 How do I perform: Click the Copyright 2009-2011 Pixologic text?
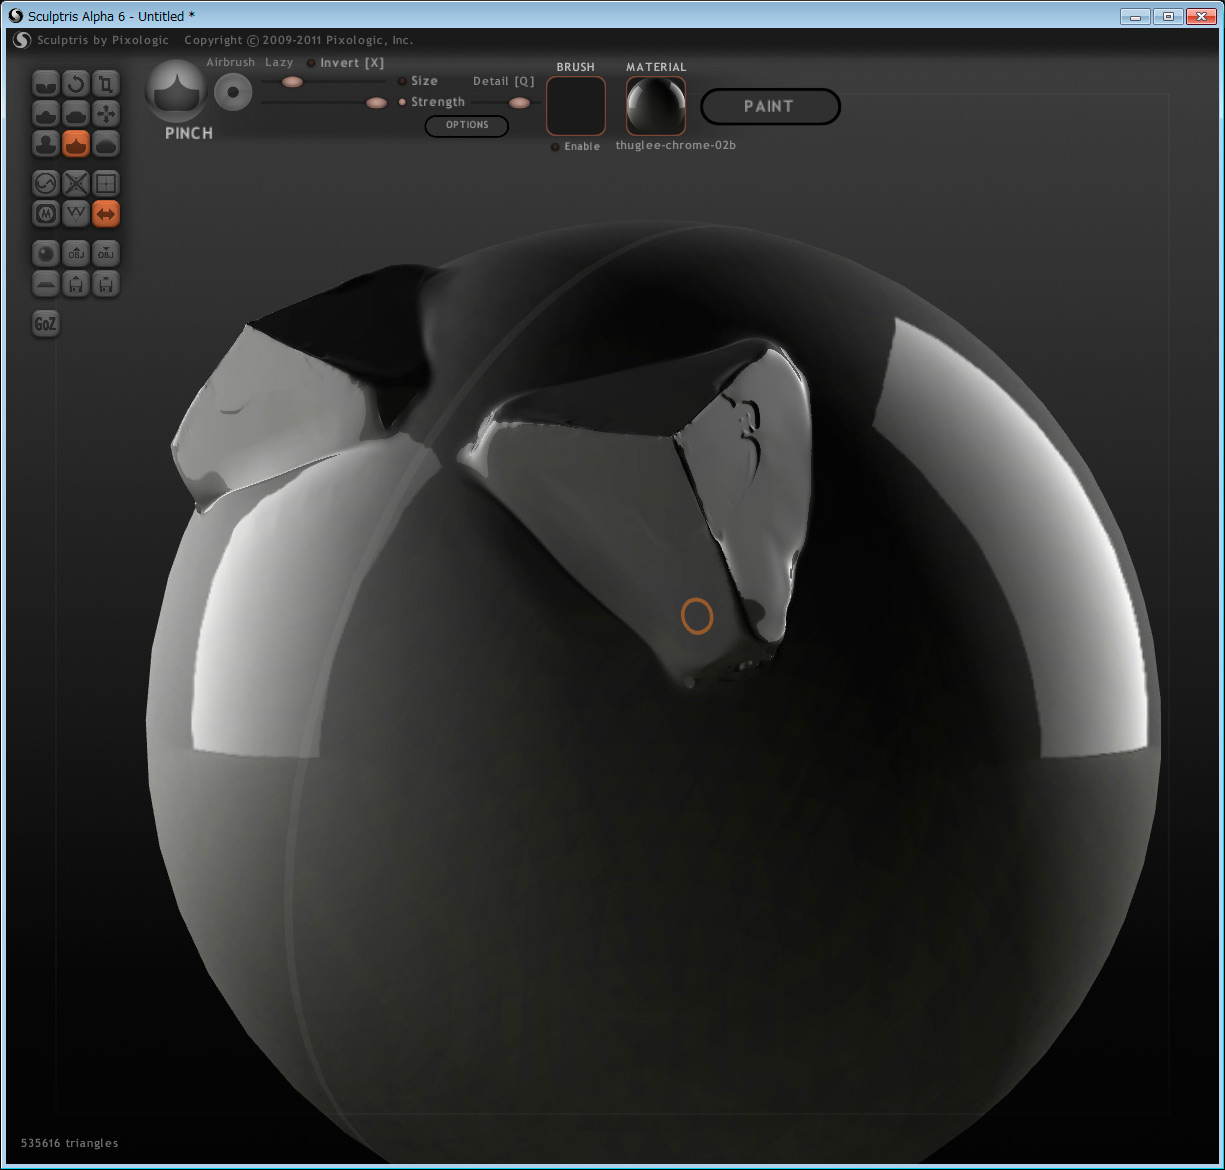click(299, 40)
